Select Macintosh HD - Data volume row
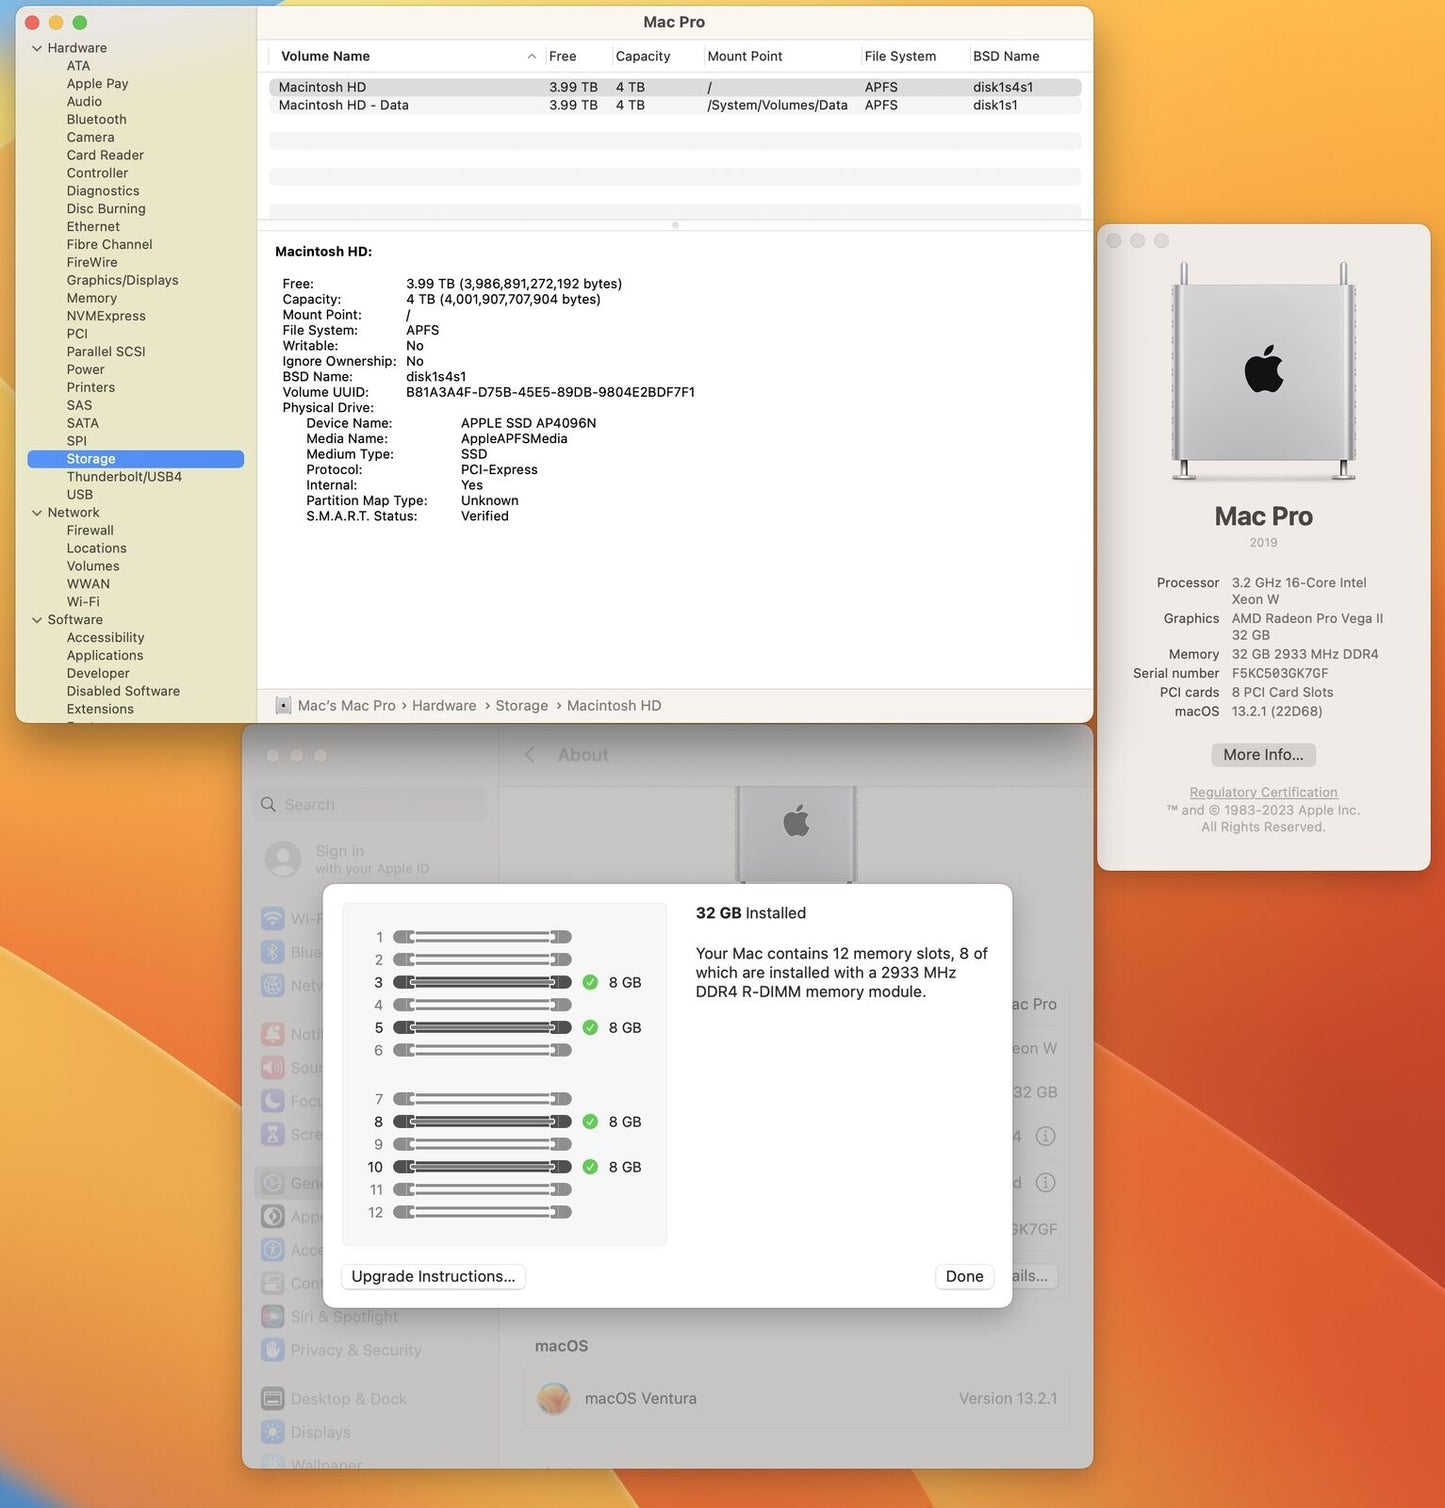The image size is (1445, 1508). click(675, 106)
